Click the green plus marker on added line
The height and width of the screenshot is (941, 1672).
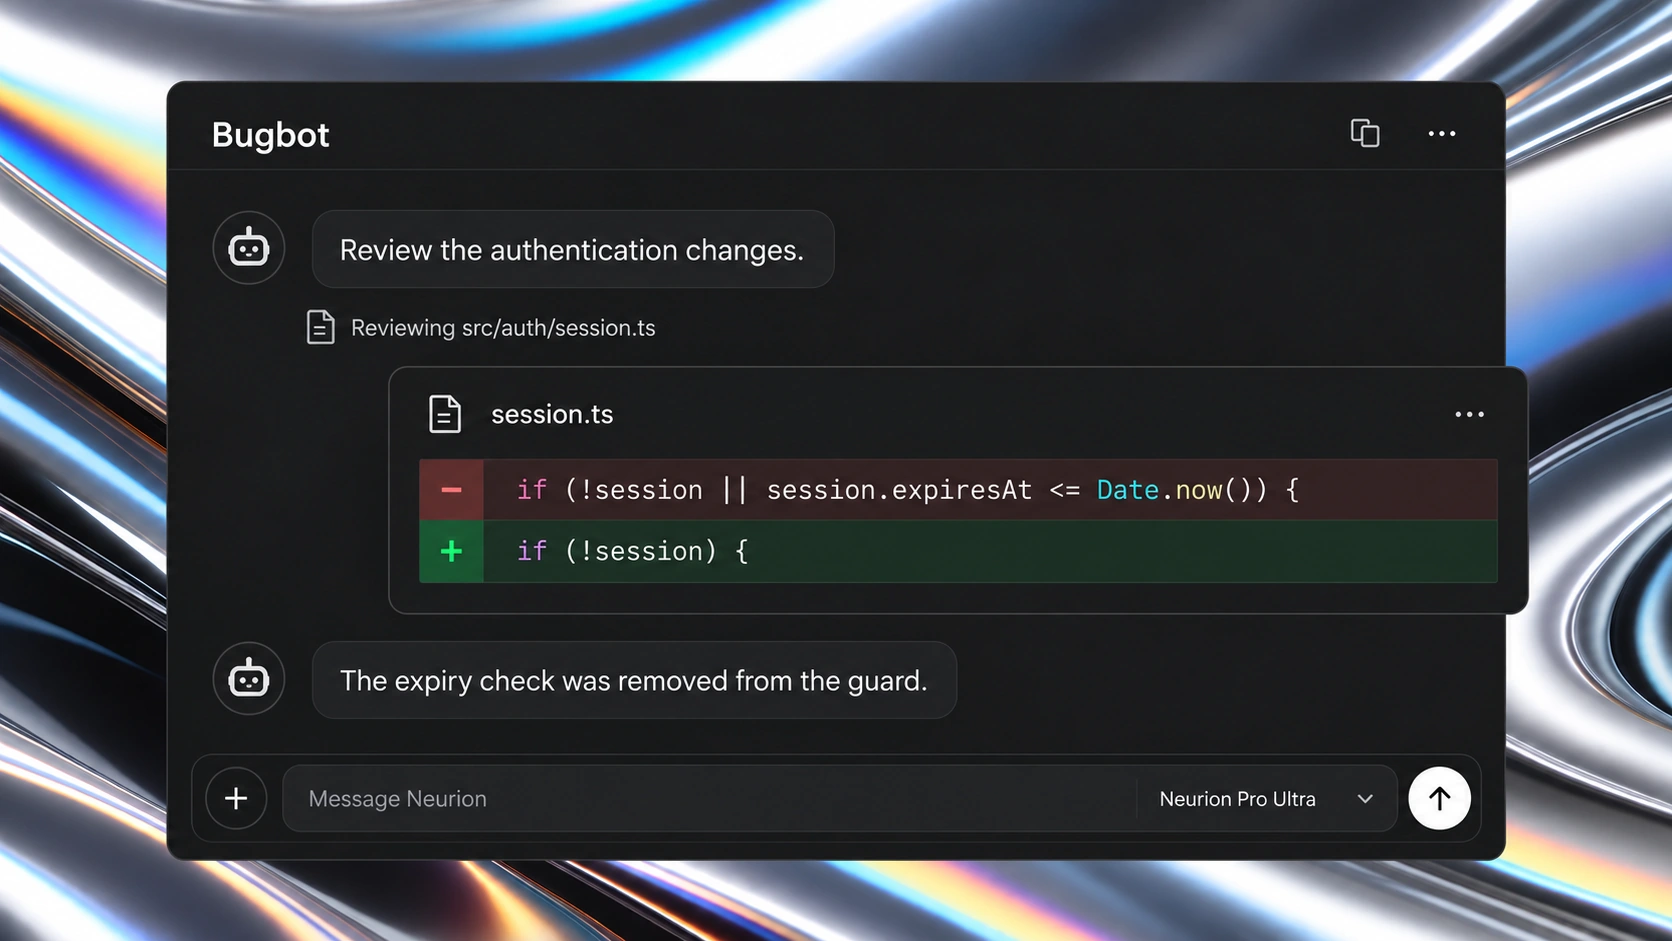click(451, 551)
